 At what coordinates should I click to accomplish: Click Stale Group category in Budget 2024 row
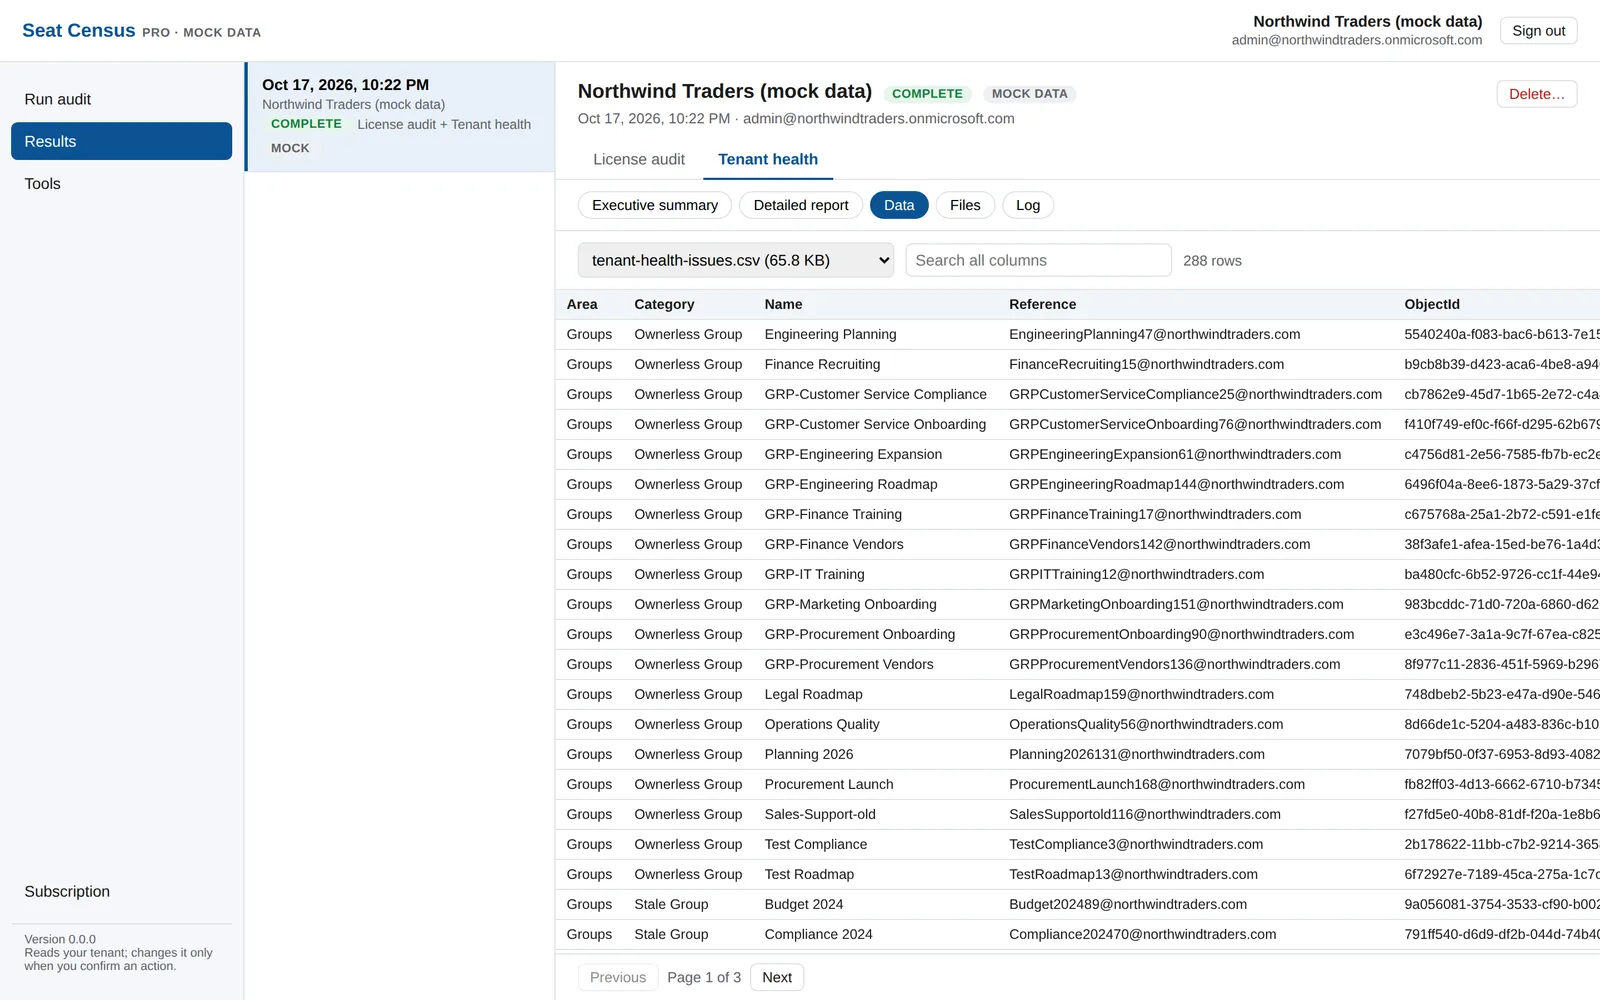click(671, 904)
